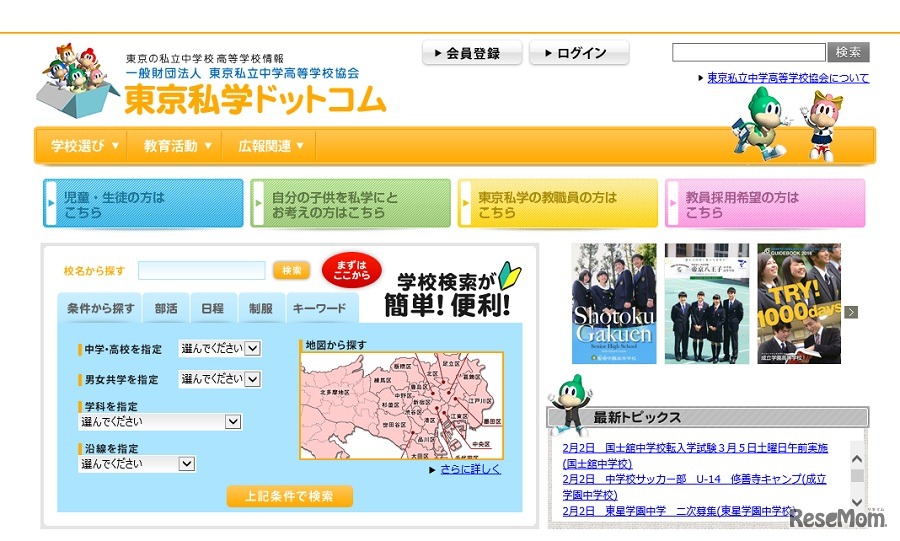The height and width of the screenshot is (541, 900).
Task: Focus the header site search field
Action: pos(748,52)
